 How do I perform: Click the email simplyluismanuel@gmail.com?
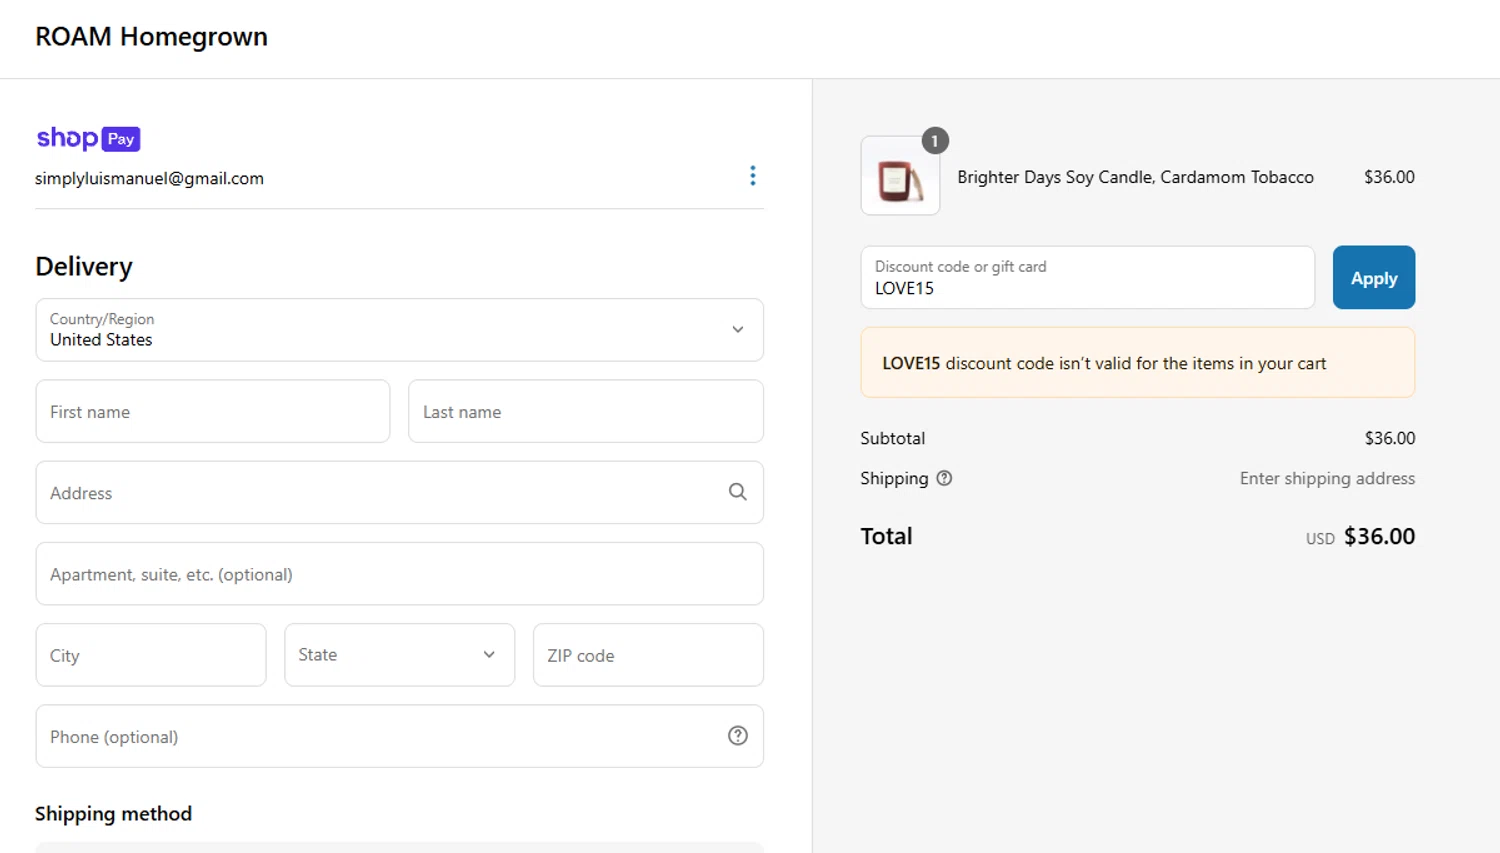[149, 178]
